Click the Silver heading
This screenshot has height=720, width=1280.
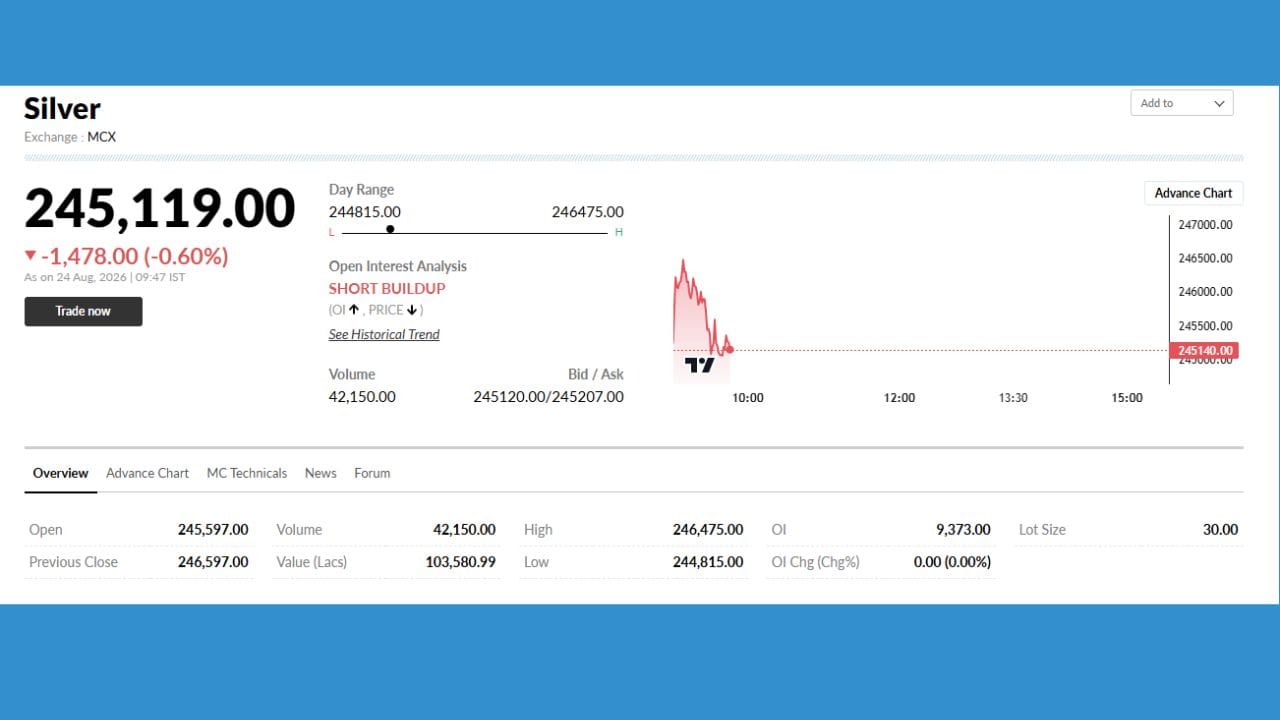pyautogui.click(x=62, y=109)
